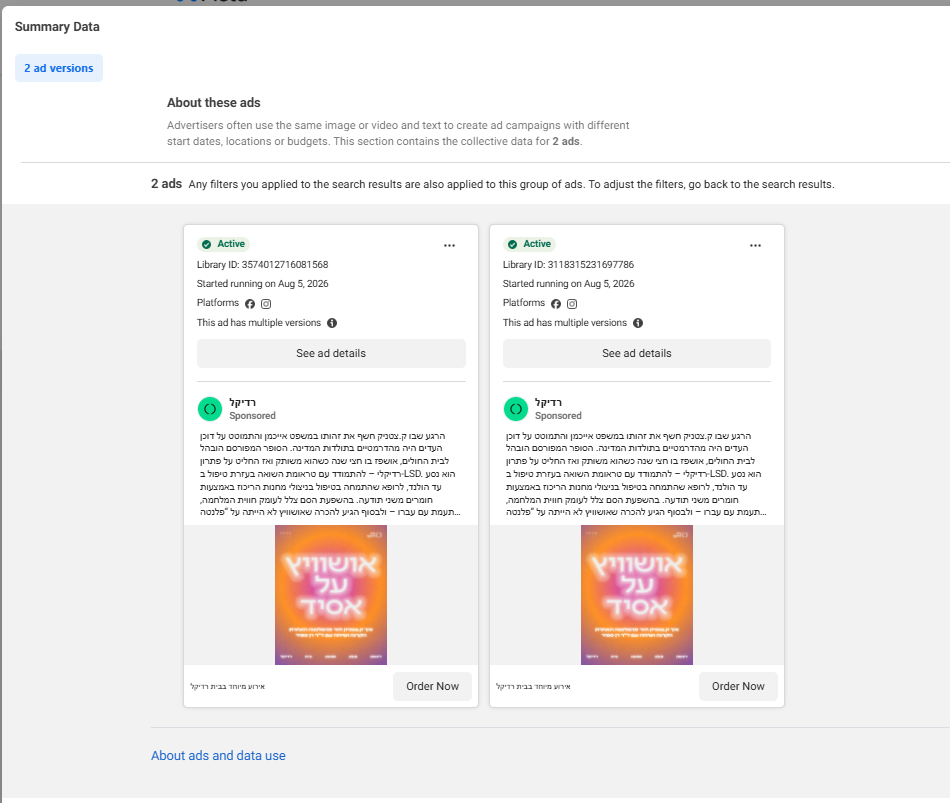Open options menu for ad 3574012716081568
This screenshot has width=950, height=803.
[x=449, y=245]
